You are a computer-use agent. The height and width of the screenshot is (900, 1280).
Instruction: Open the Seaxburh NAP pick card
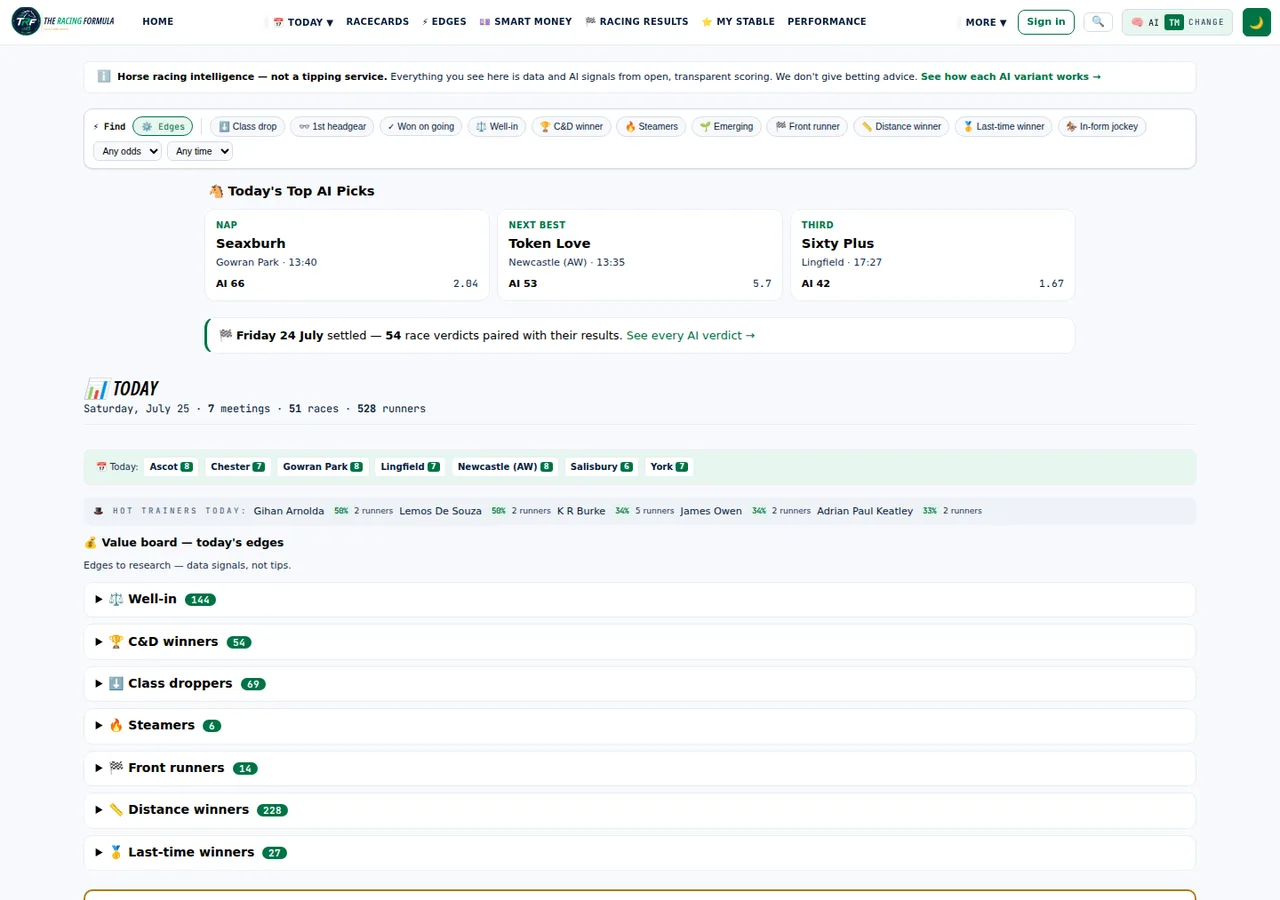click(x=347, y=255)
